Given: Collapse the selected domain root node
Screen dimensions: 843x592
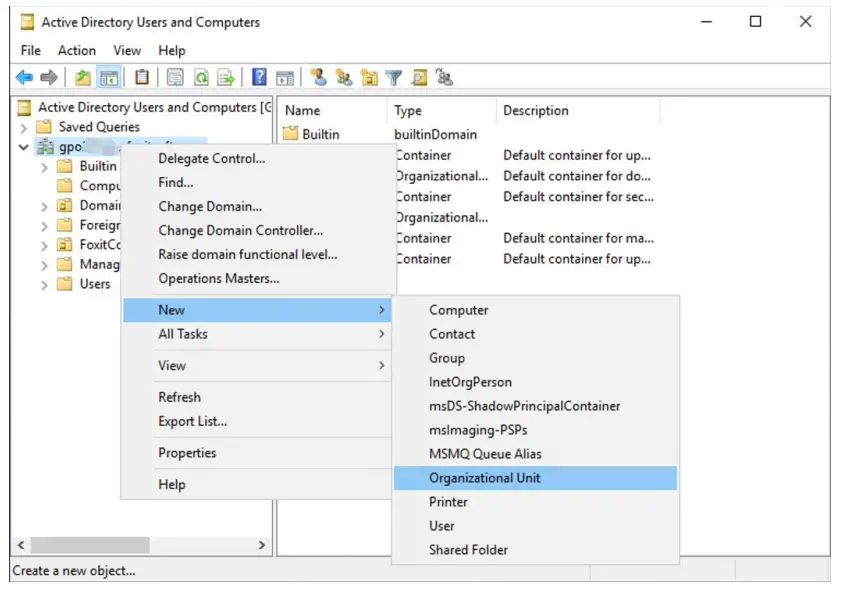Looking at the screenshot, I should (x=25, y=145).
